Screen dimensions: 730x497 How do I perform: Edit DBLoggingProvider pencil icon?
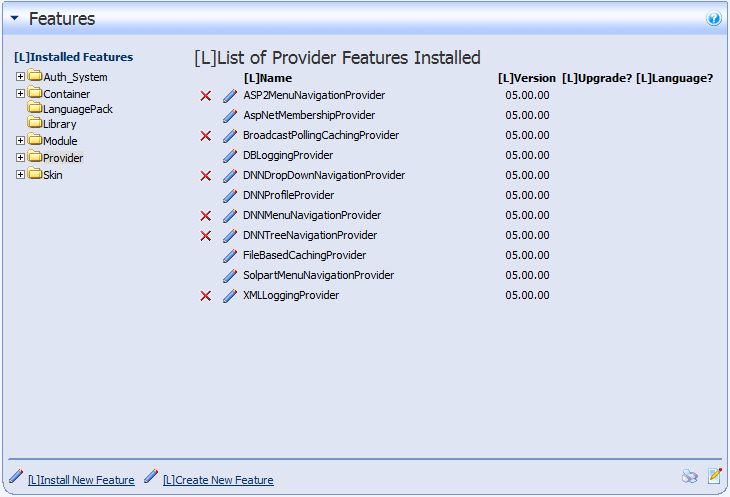pos(230,156)
